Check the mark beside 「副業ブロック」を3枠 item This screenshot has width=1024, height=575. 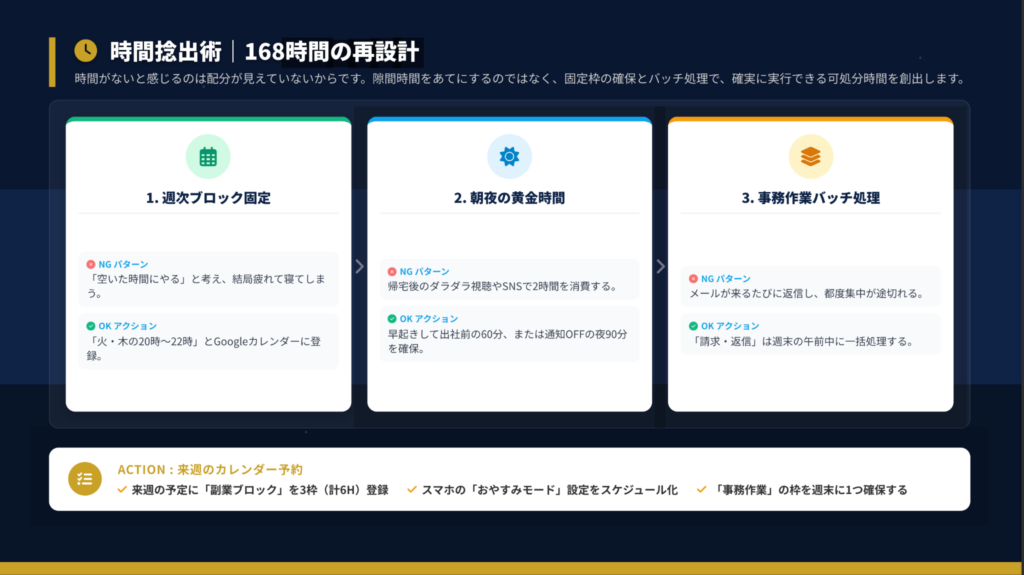point(122,490)
